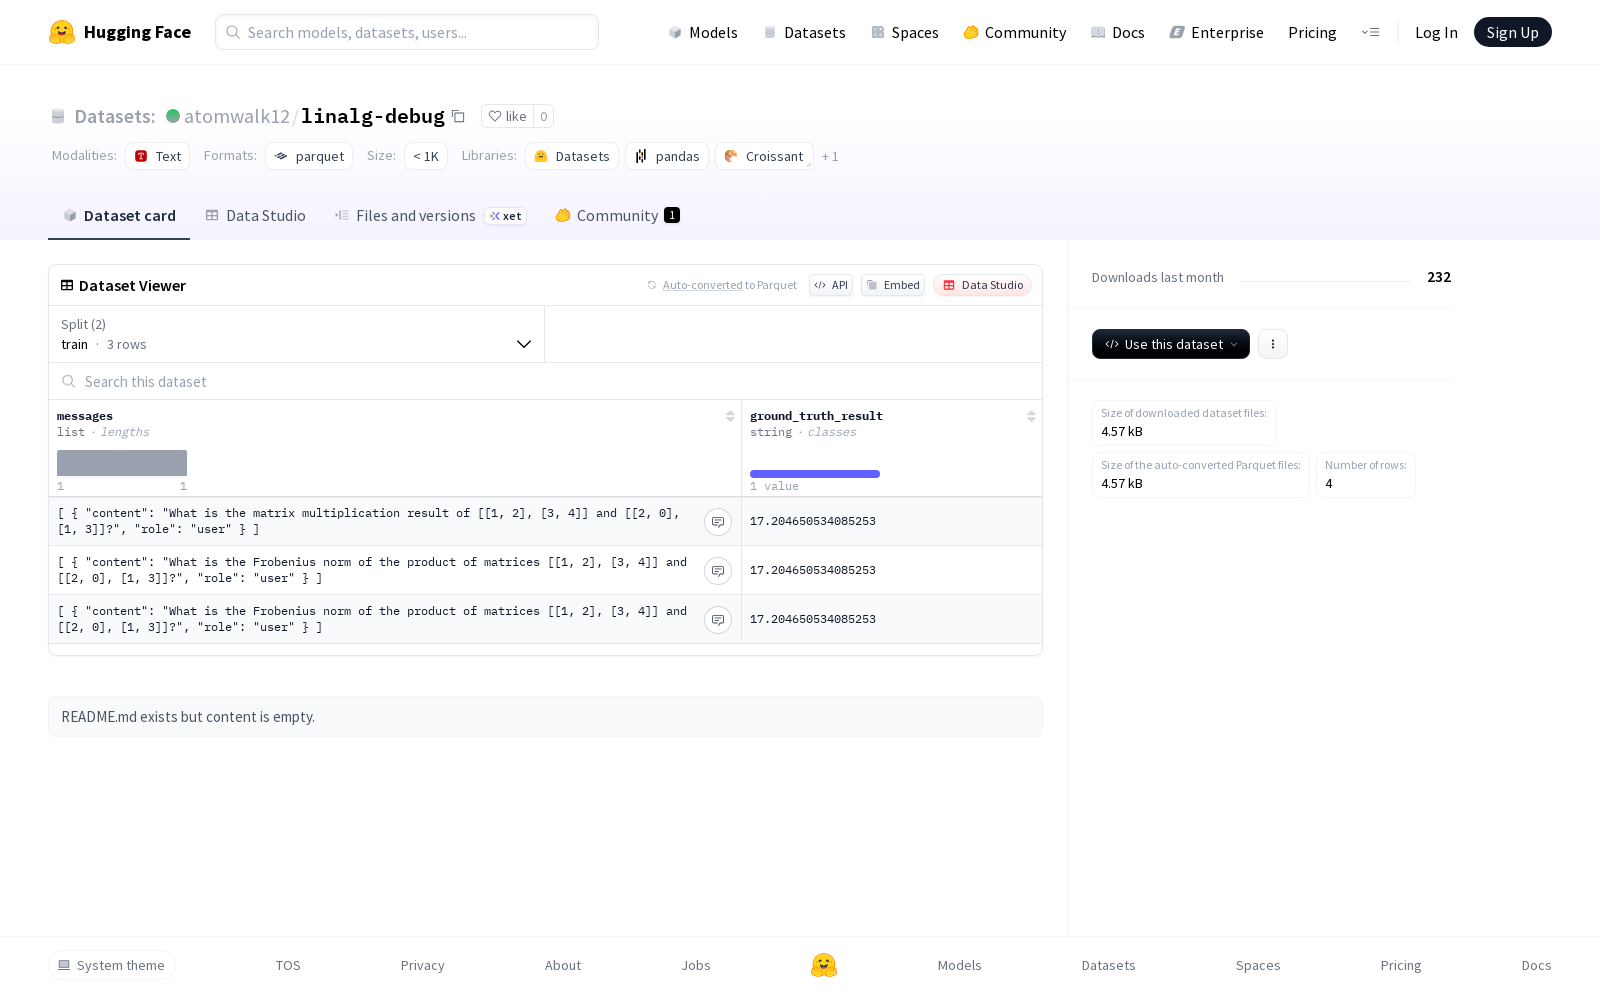This screenshot has height=1000, width=1600.
Task: Sort the ground_truth_result column
Action: (1031, 416)
